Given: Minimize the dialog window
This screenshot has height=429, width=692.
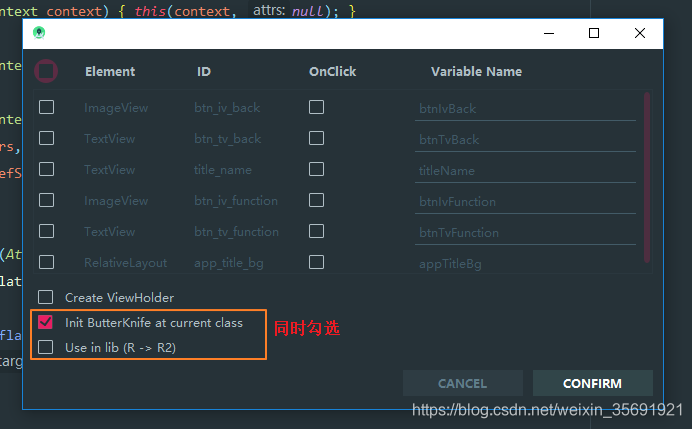Looking at the screenshot, I should click(549, 34).
